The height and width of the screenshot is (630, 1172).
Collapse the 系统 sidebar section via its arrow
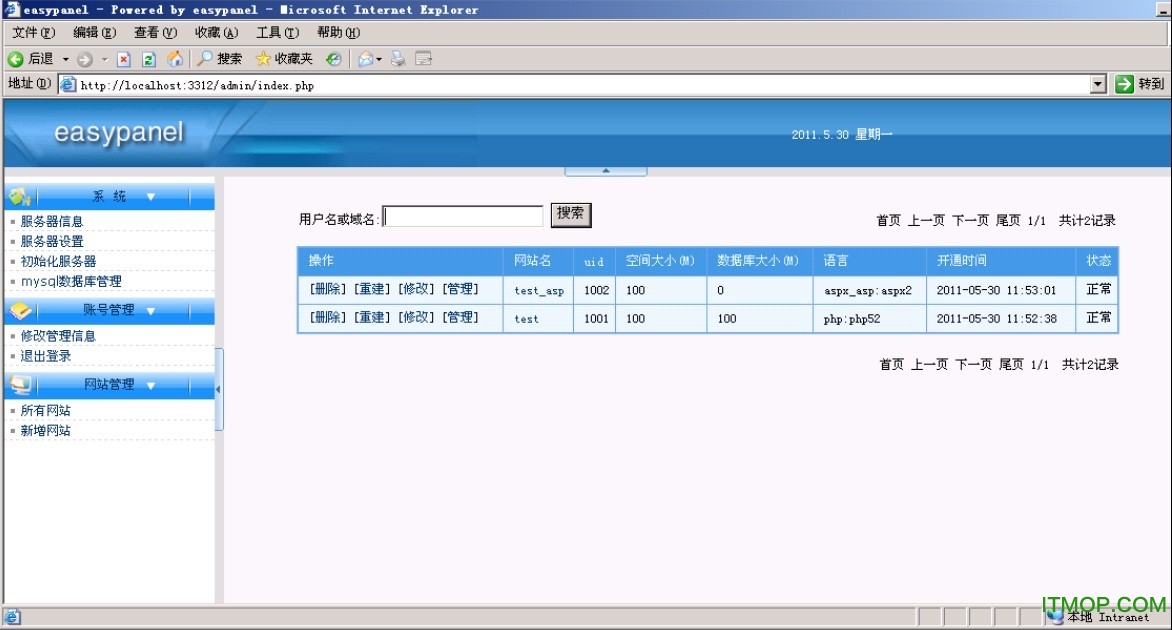[x=149, y=197]
